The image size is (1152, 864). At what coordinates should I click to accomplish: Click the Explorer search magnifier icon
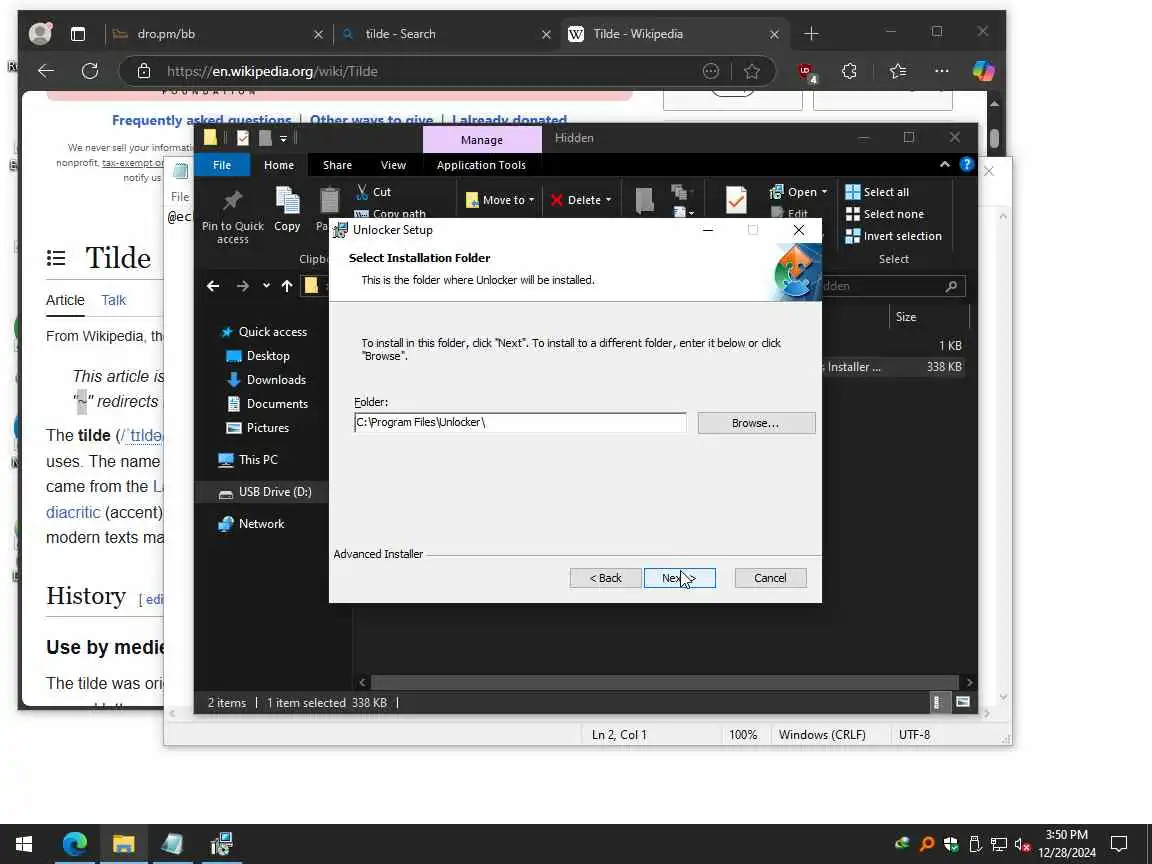(951, 286)
